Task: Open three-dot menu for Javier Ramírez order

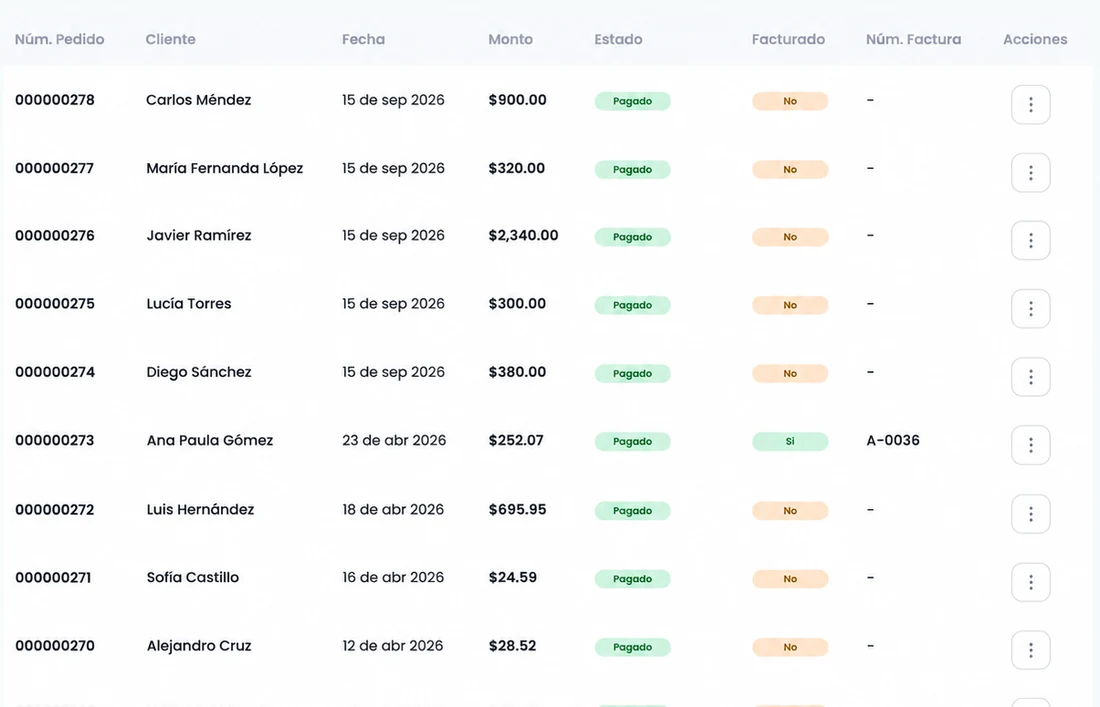Action: pyautogui.click(x=1031, y=241)
